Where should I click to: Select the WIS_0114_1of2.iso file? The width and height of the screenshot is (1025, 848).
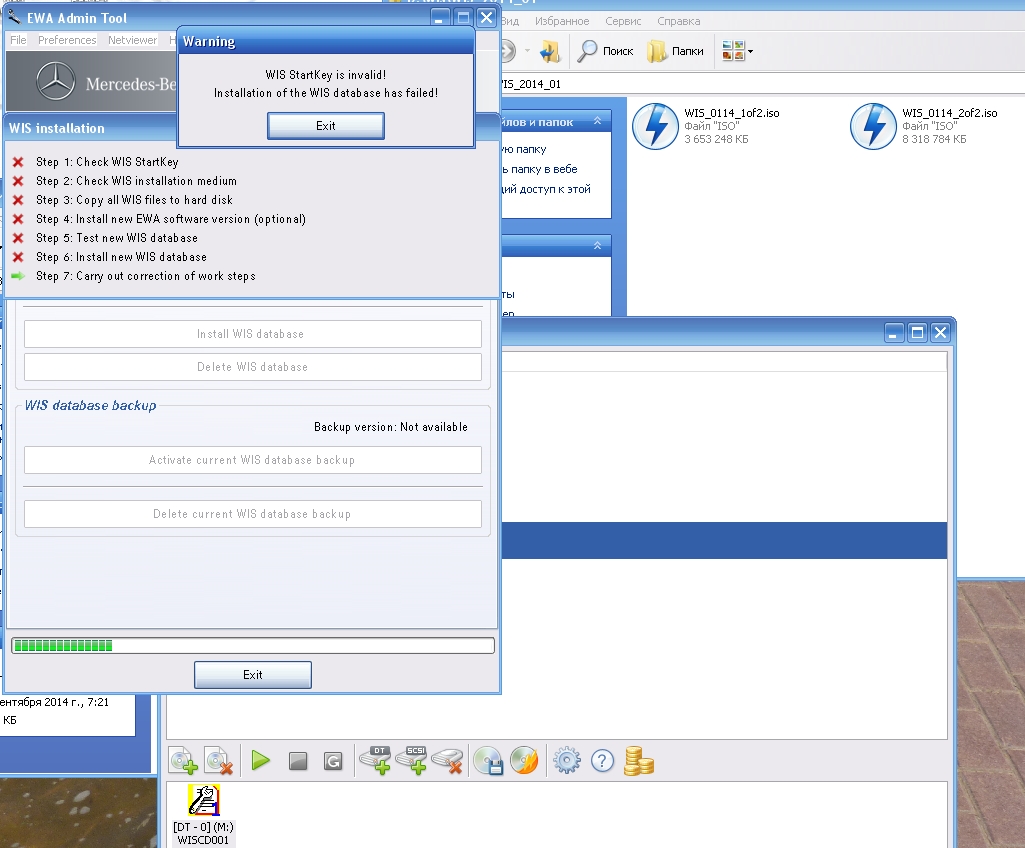pos(706,126)
